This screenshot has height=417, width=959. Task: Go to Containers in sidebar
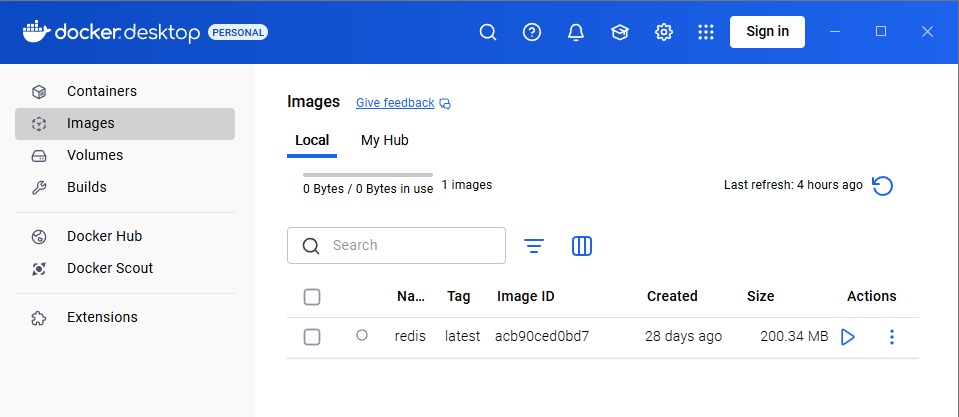pos(102,91)
